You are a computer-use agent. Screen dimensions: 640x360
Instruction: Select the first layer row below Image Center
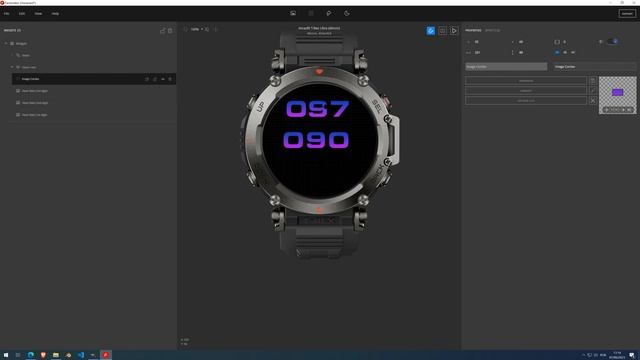94,91
